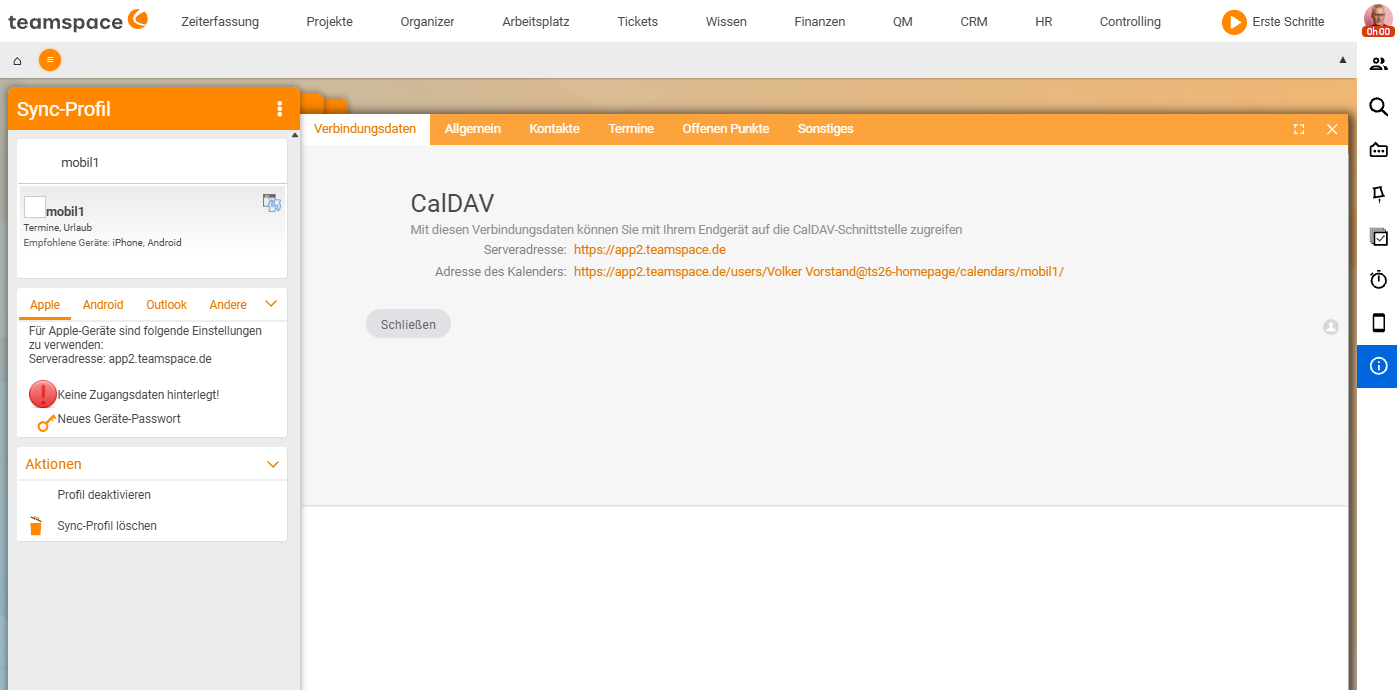
Task: Close the CalDAV dialog with X
Action: (1332, 129)
